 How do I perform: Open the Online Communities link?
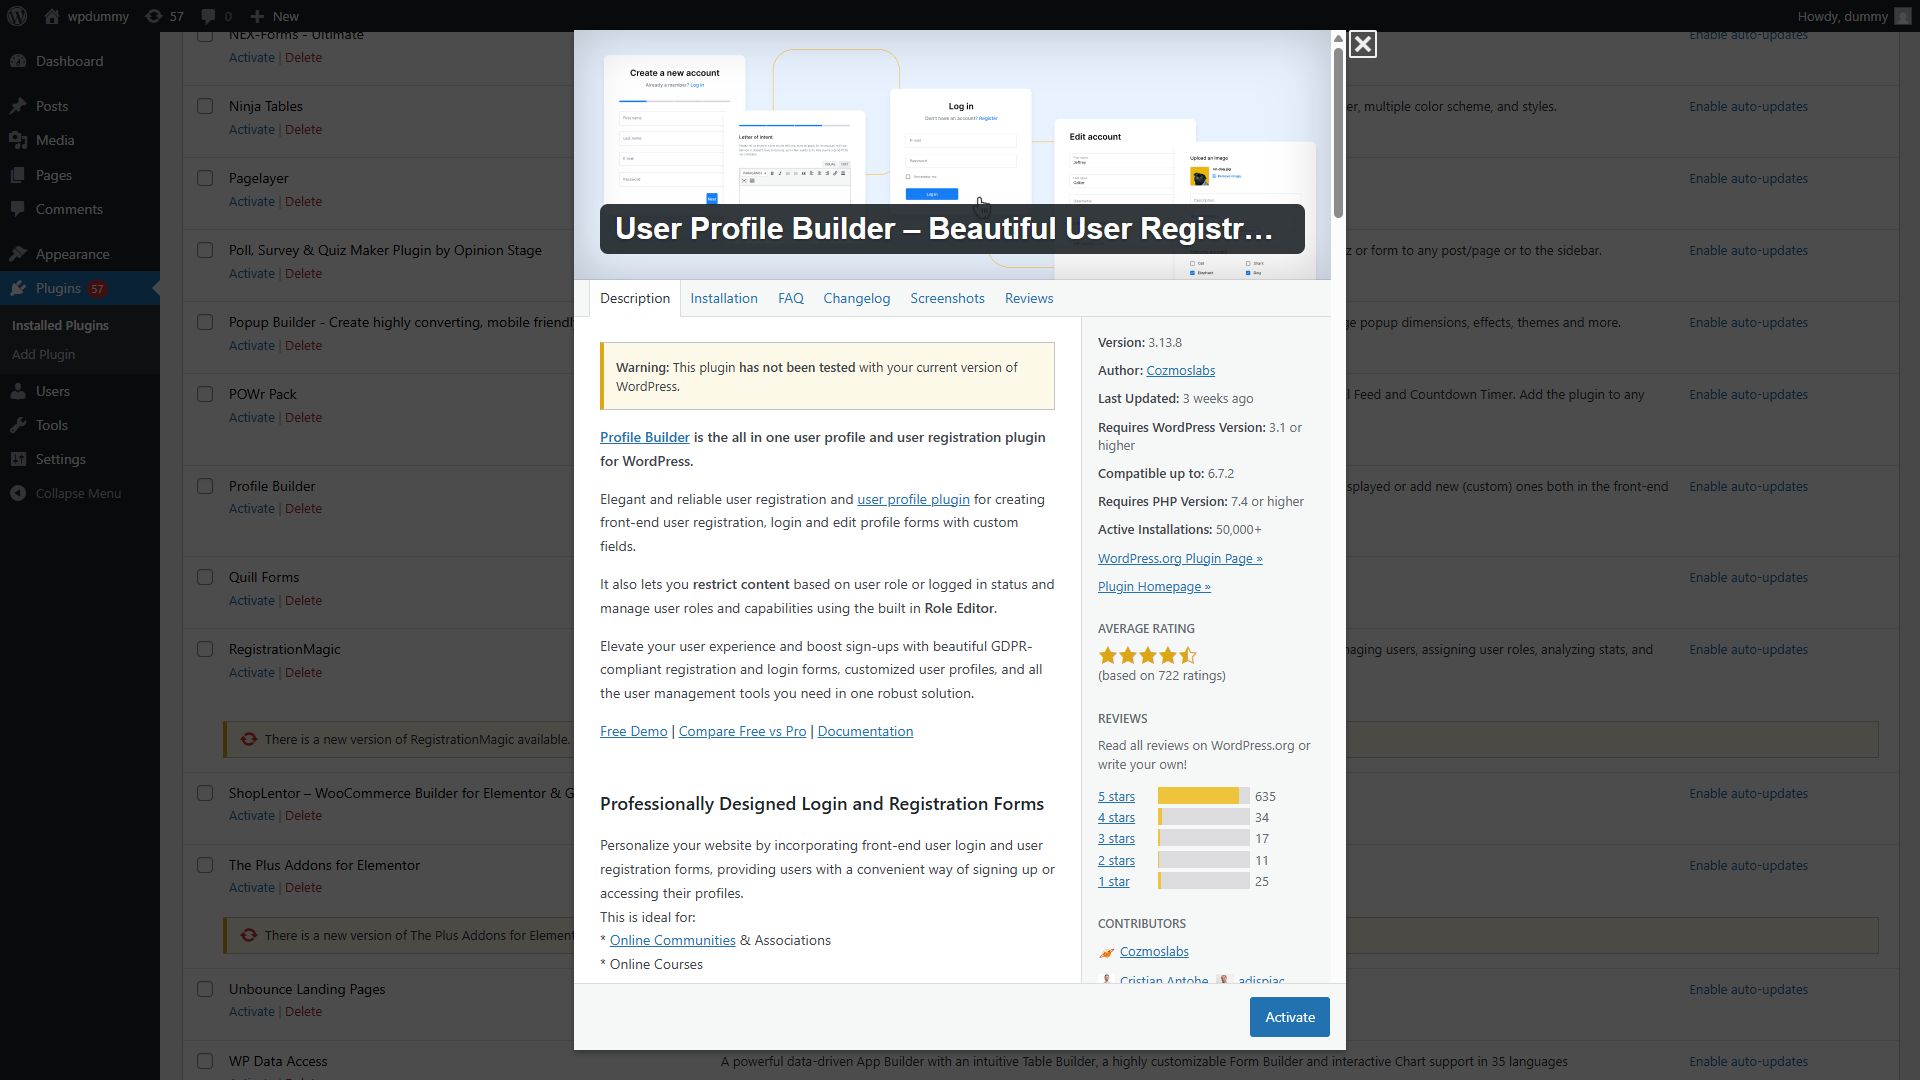[672, 940]
